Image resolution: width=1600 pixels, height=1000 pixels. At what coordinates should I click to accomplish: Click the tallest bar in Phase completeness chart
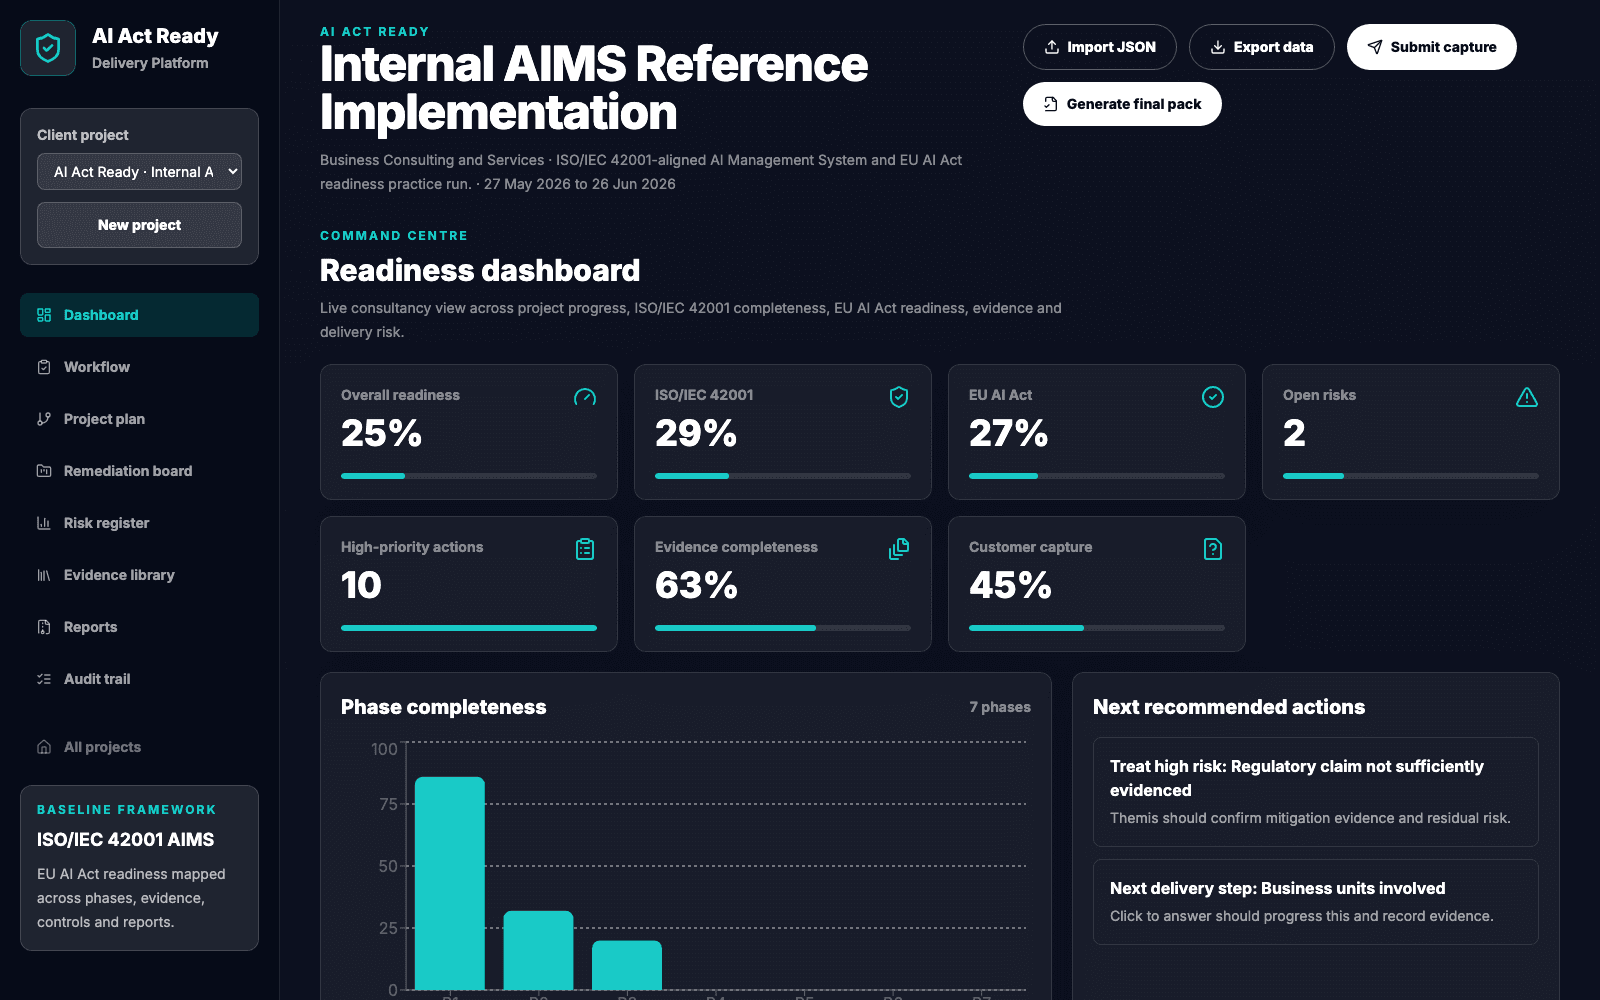pyautogui.click(x=450, y=883)
